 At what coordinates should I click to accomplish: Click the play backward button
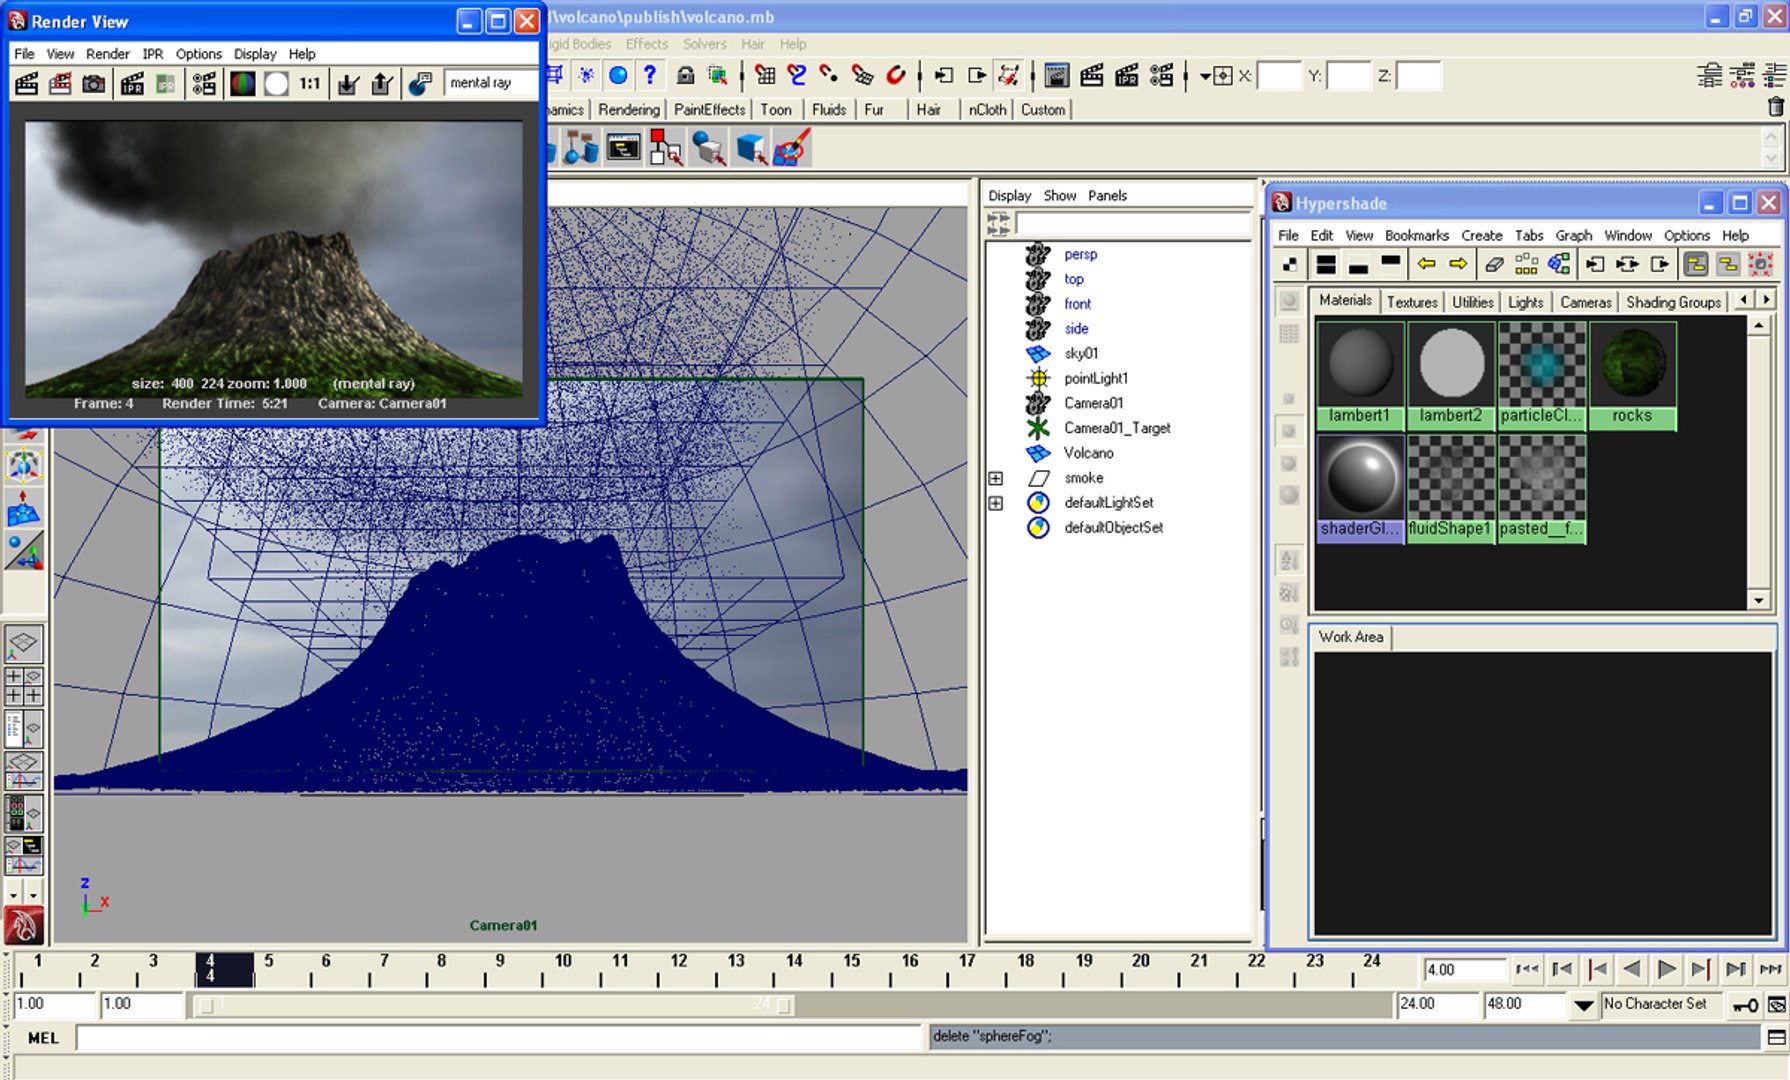click(1632, 969)
